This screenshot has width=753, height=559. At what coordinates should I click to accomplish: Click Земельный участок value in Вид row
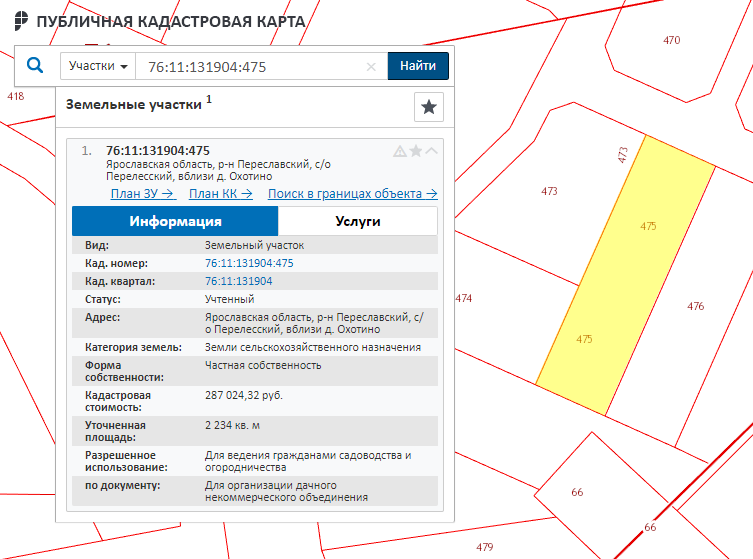coord(255,245)
